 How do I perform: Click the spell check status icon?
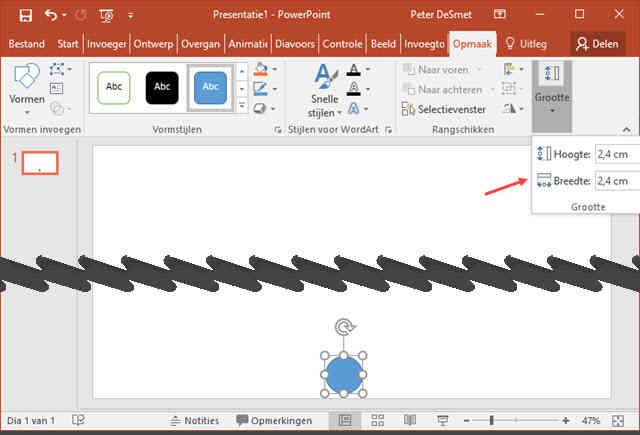[78, 420]
